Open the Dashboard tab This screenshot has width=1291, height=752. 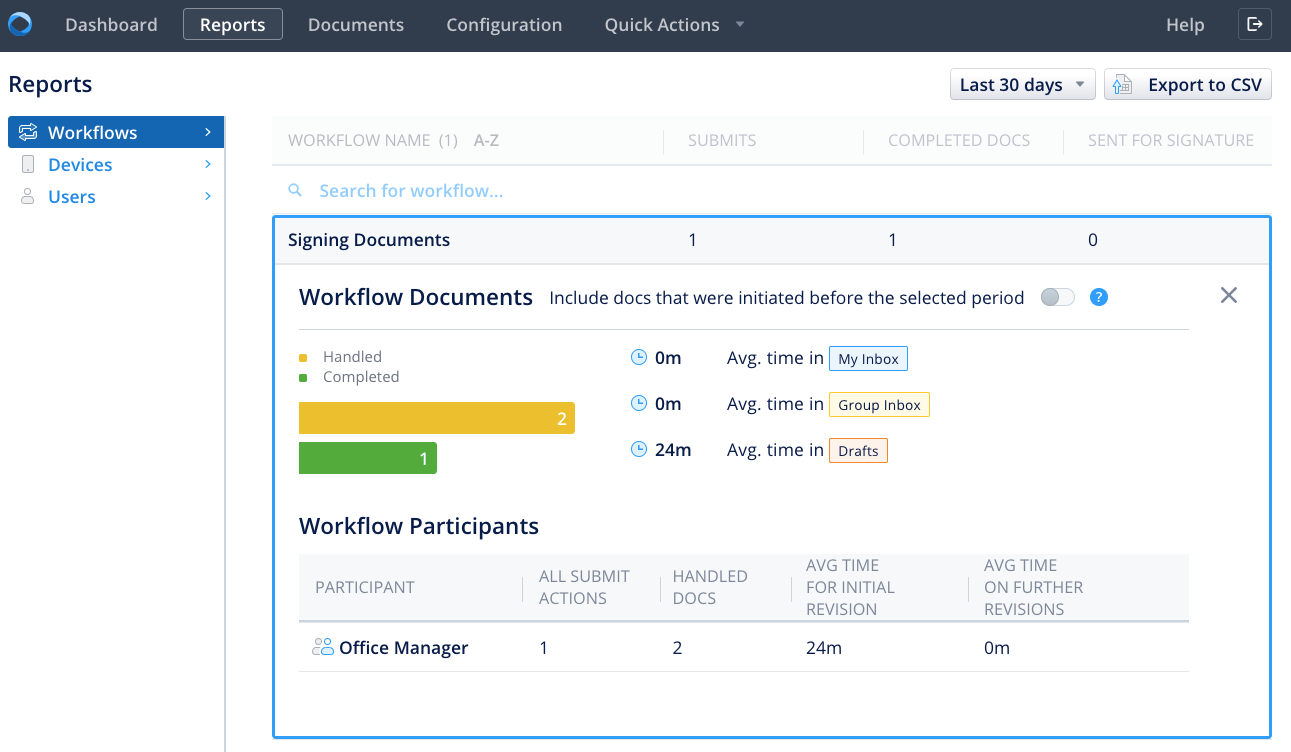click(111, 25)
